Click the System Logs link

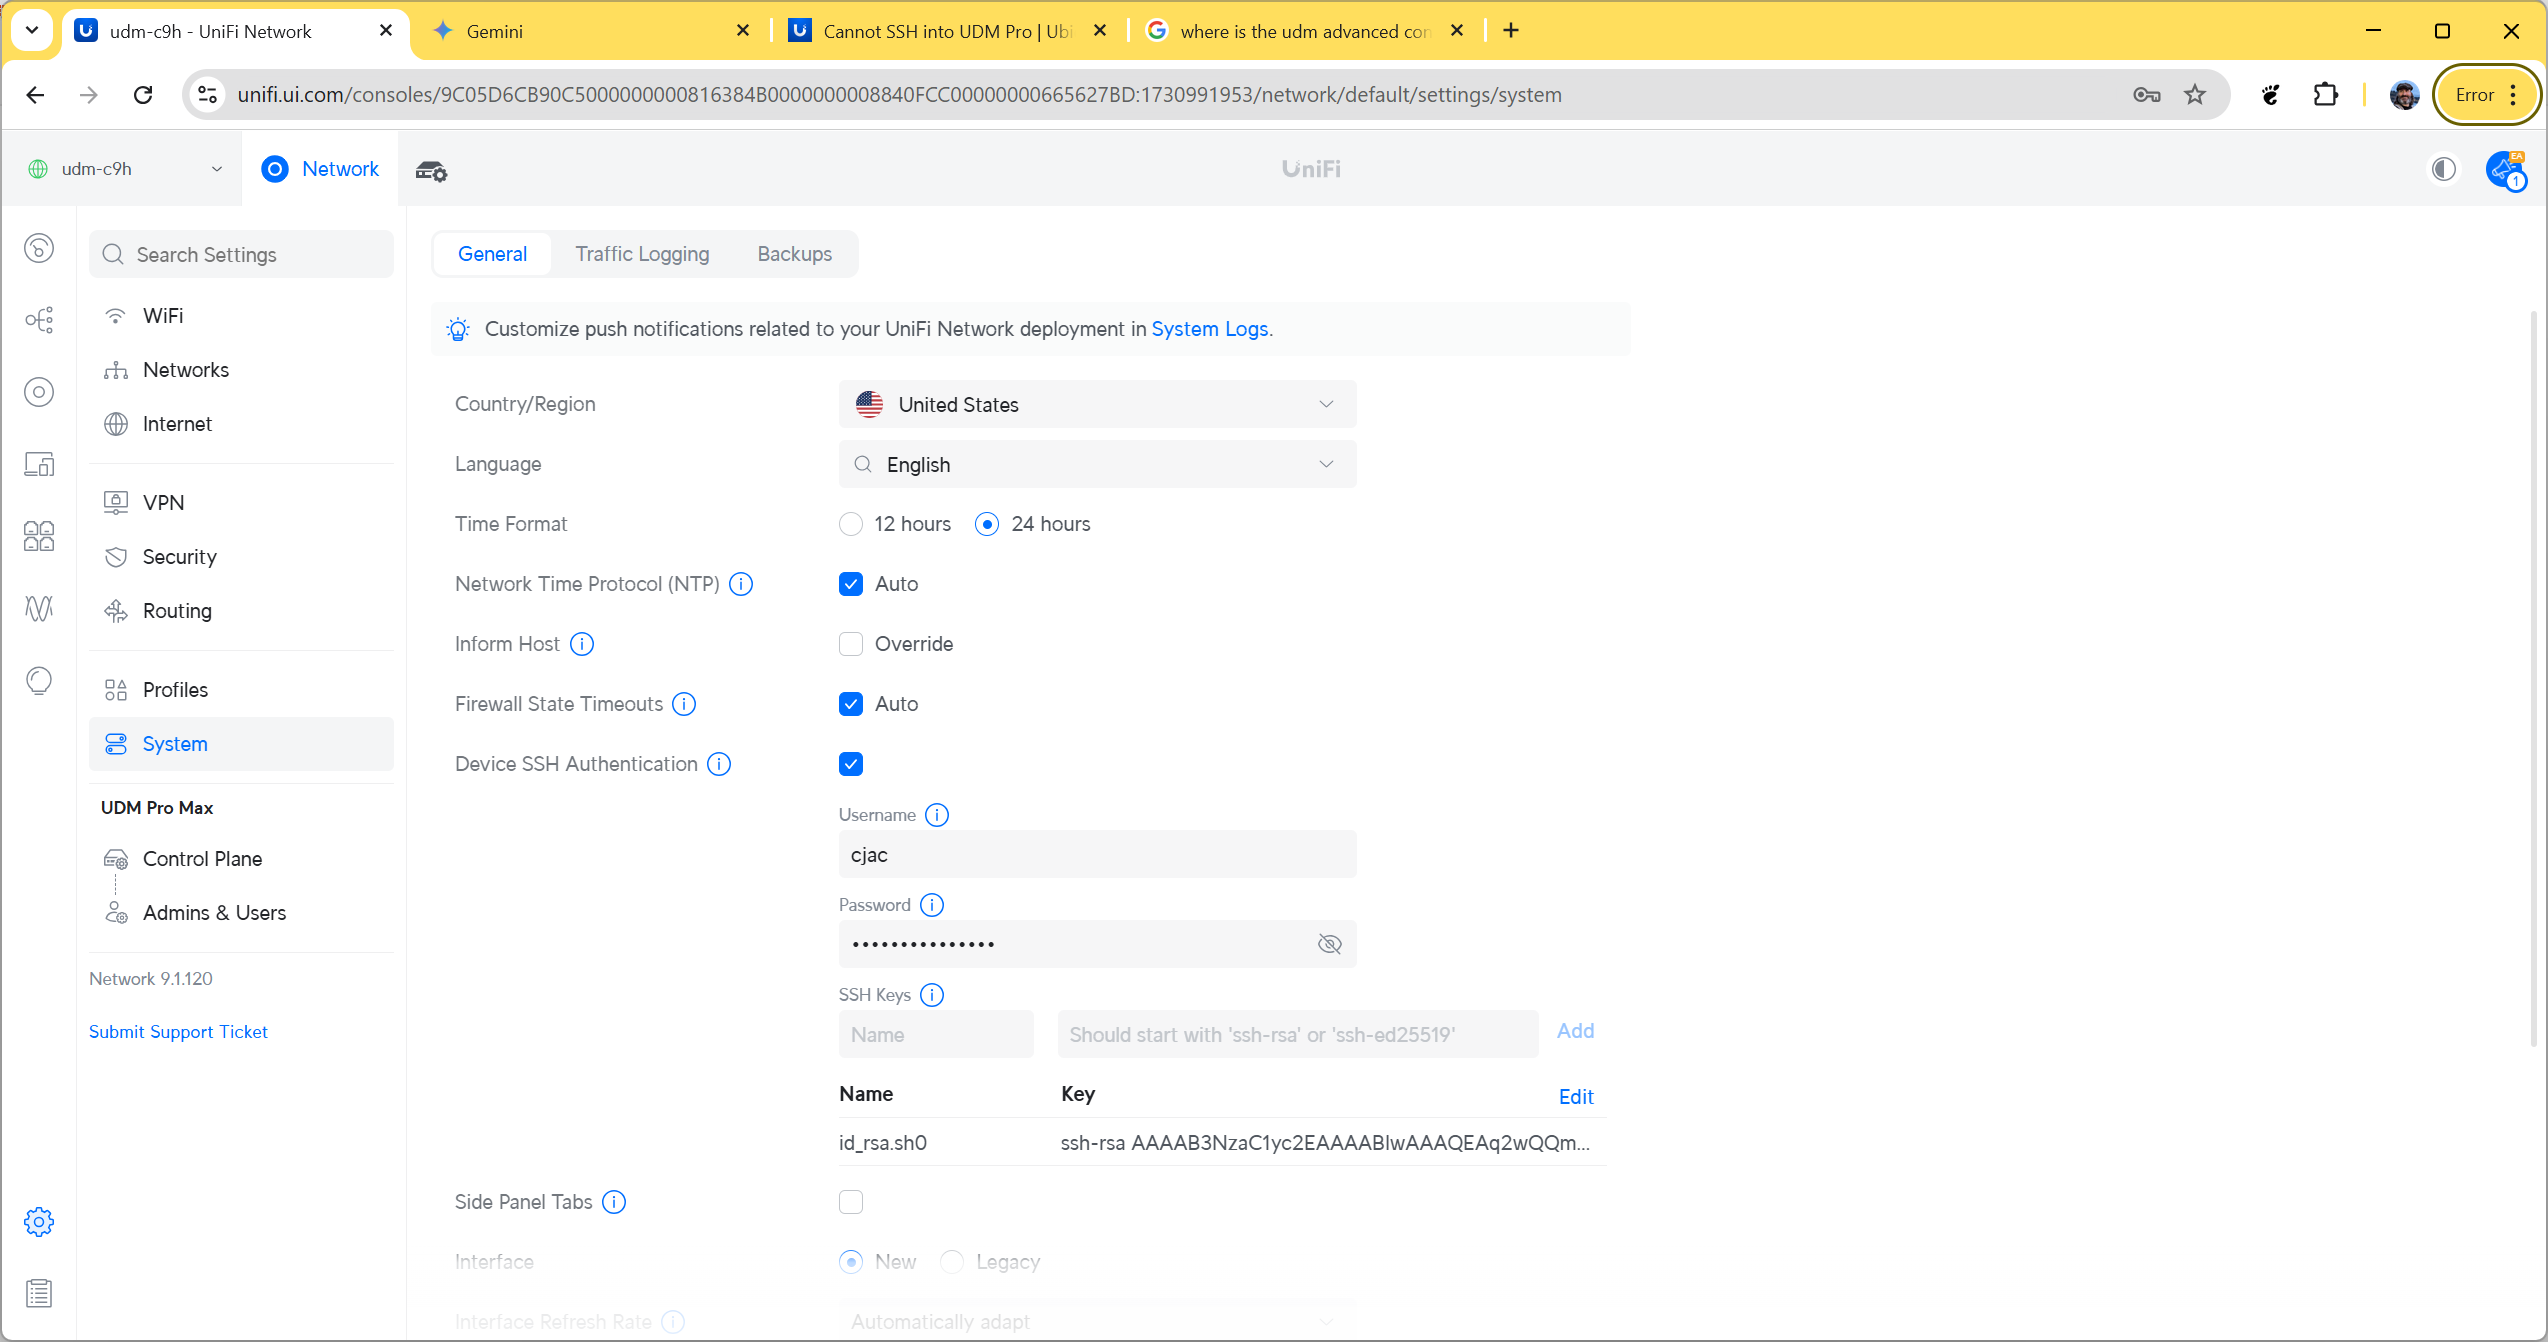pyautogui.click(x=1210, y=329)
